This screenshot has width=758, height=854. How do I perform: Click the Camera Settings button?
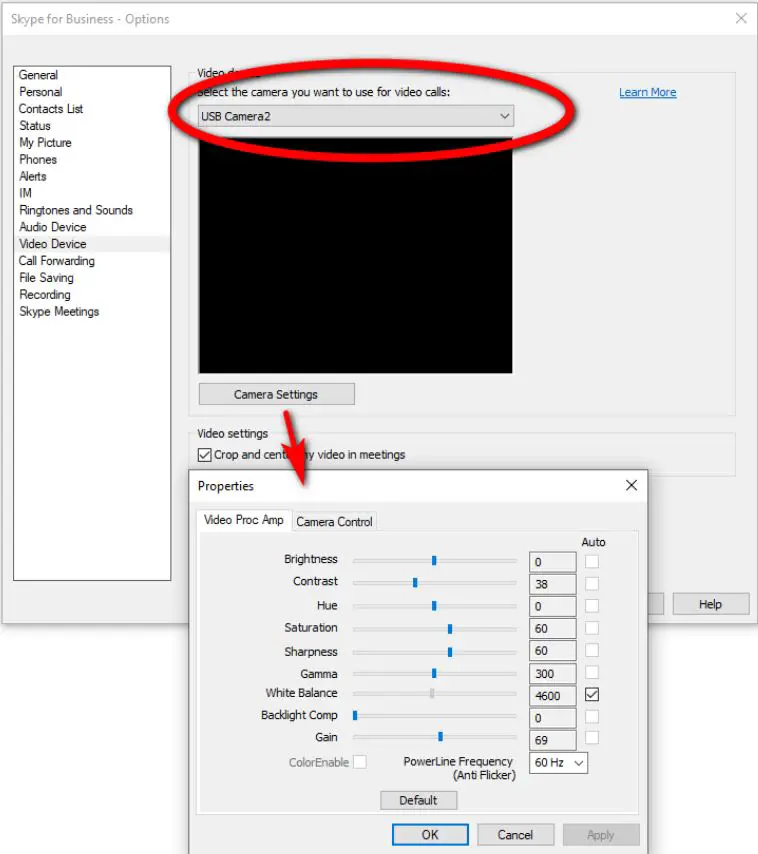tap(277, 394)
